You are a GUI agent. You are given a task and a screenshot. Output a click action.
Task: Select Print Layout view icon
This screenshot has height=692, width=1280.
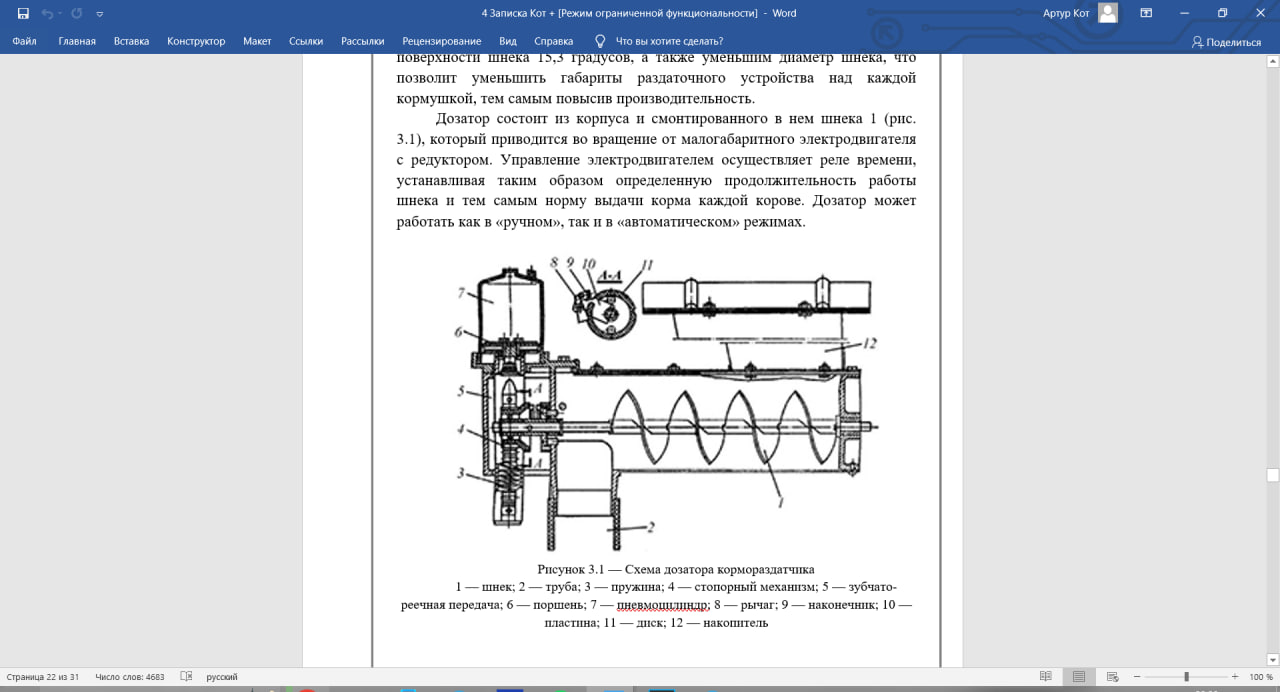pos(1079,677)
